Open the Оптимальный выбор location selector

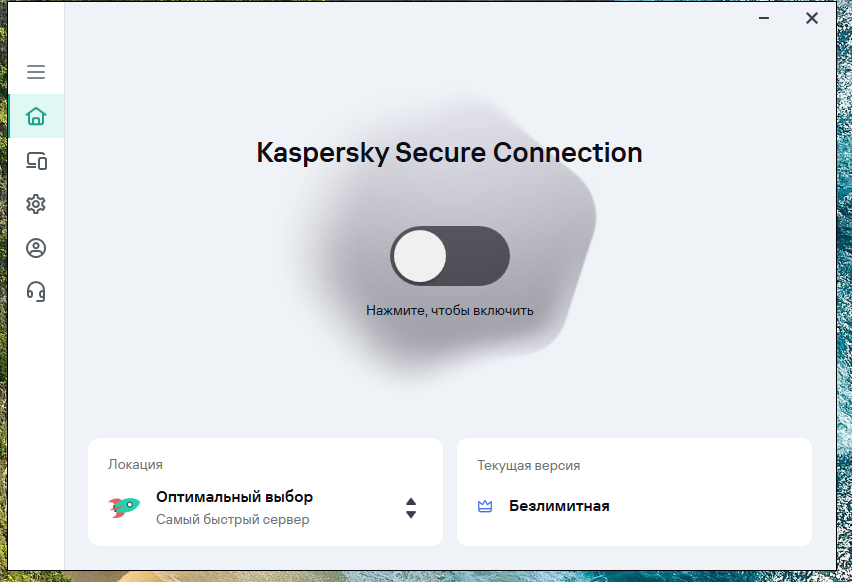point(234,497)
